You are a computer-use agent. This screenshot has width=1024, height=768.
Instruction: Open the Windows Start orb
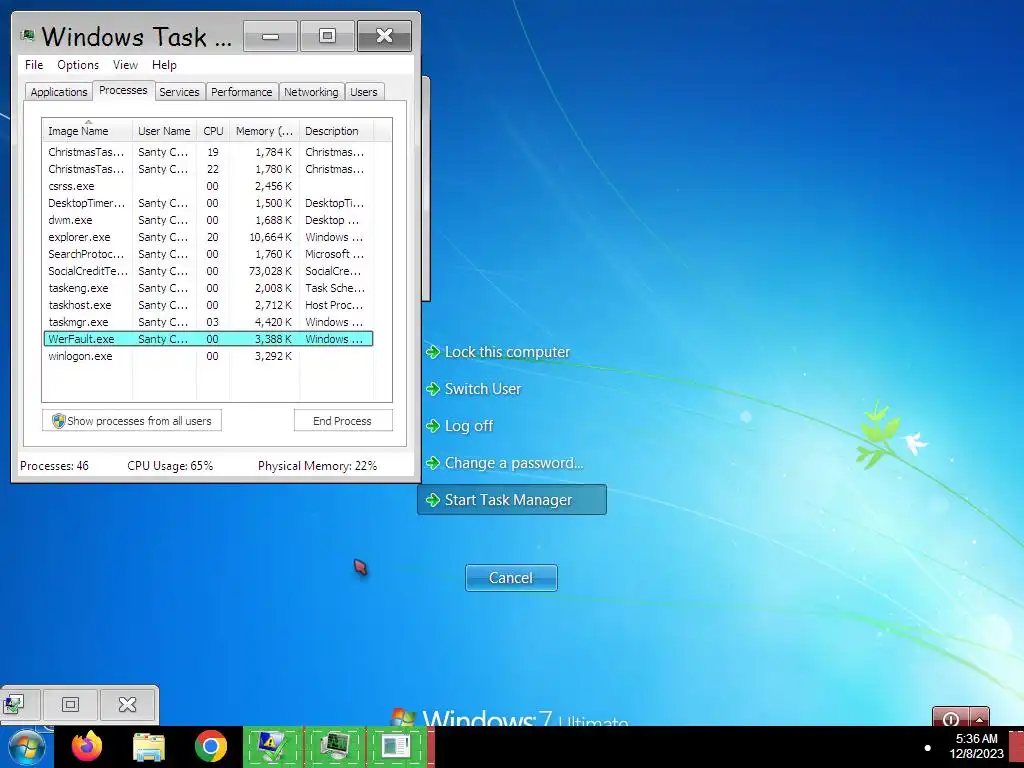25,748
